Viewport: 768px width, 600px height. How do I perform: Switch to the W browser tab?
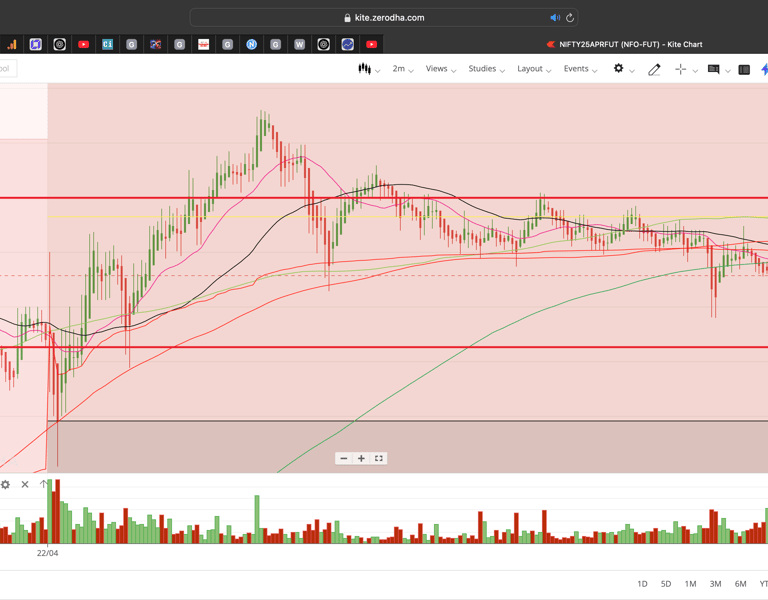(299, 45)
